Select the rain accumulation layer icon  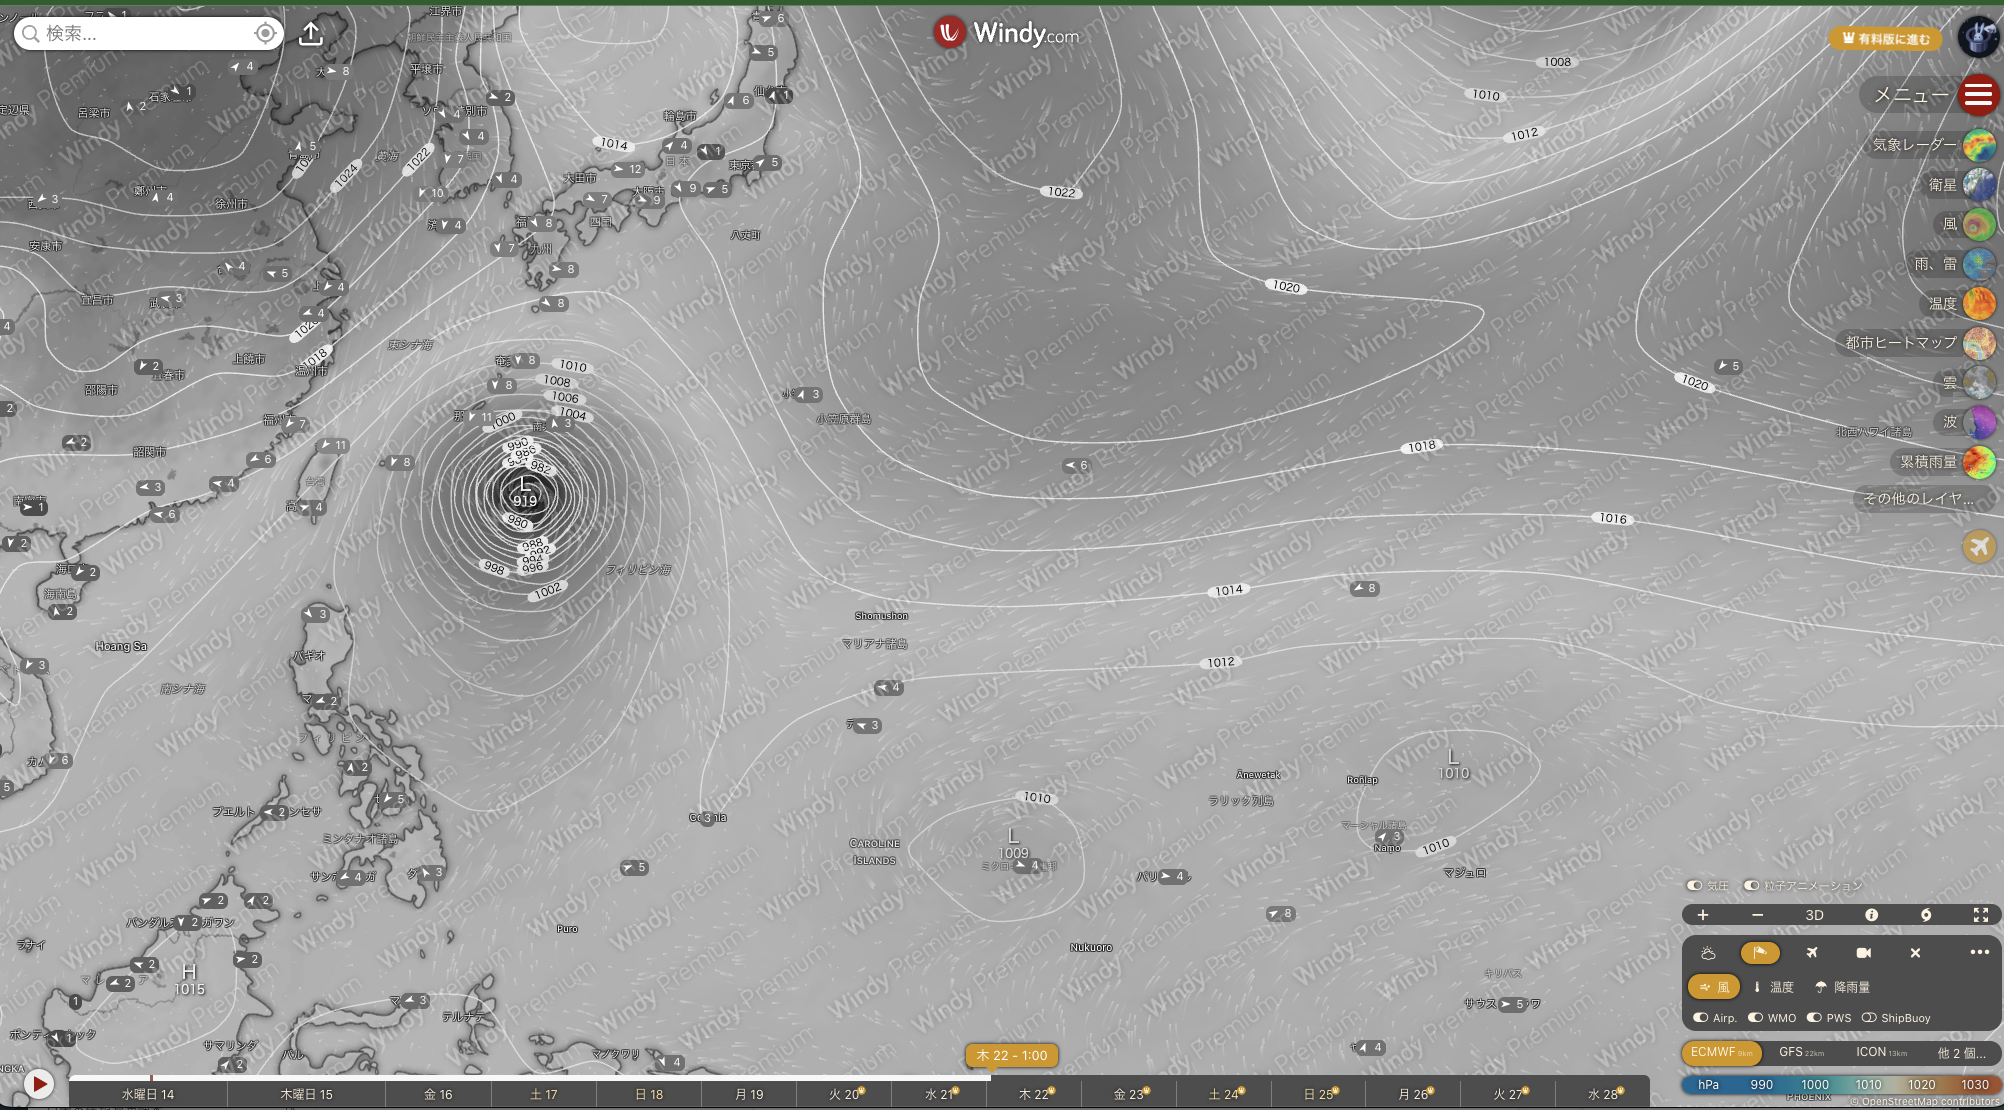tap(1978, 462)
